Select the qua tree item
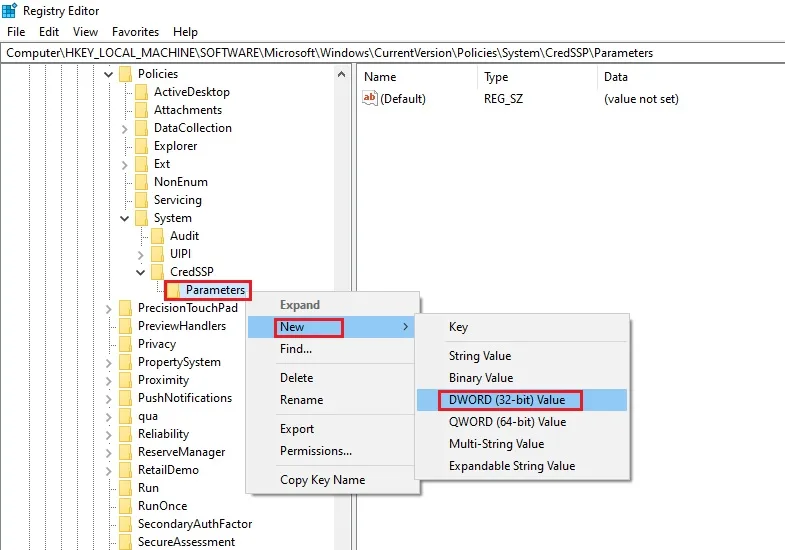This screenshot has width=785, height=550. coord(148,416)
